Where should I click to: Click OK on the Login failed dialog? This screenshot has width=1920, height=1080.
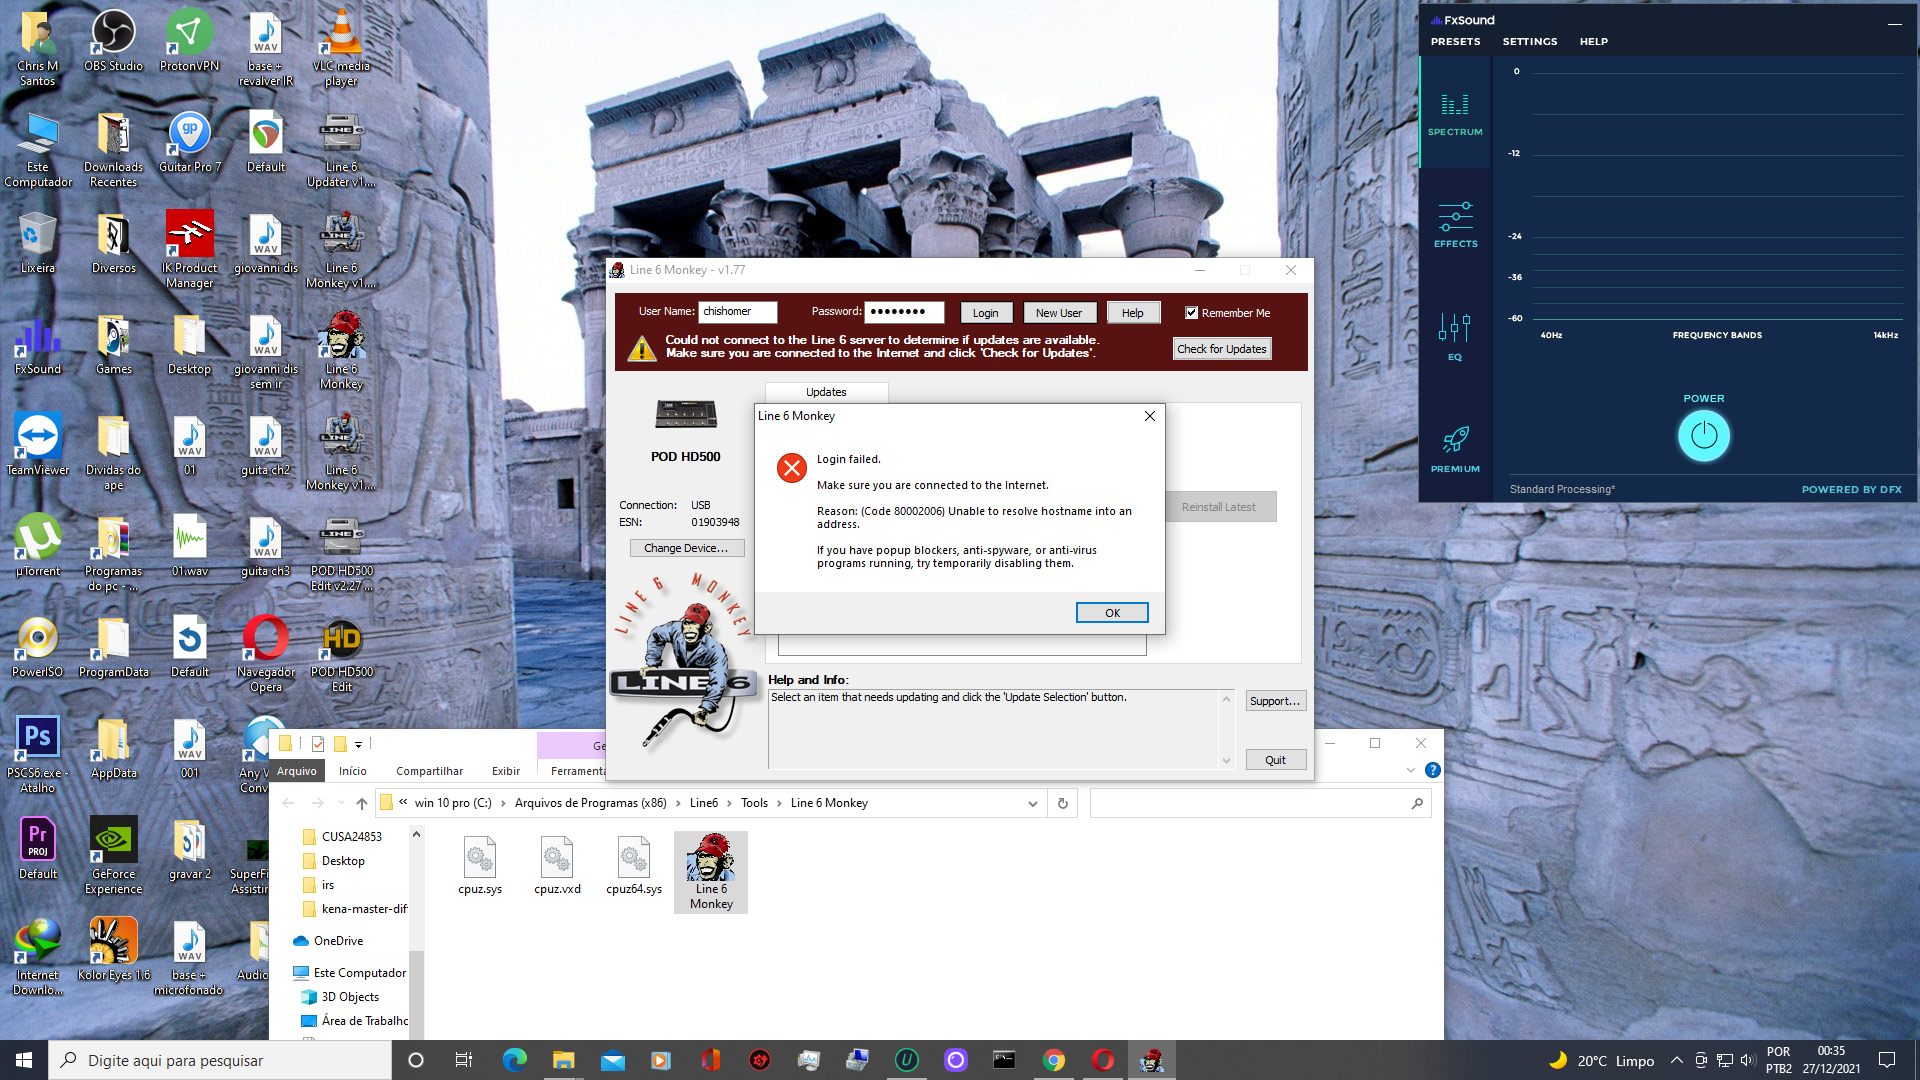point(1111,613)
